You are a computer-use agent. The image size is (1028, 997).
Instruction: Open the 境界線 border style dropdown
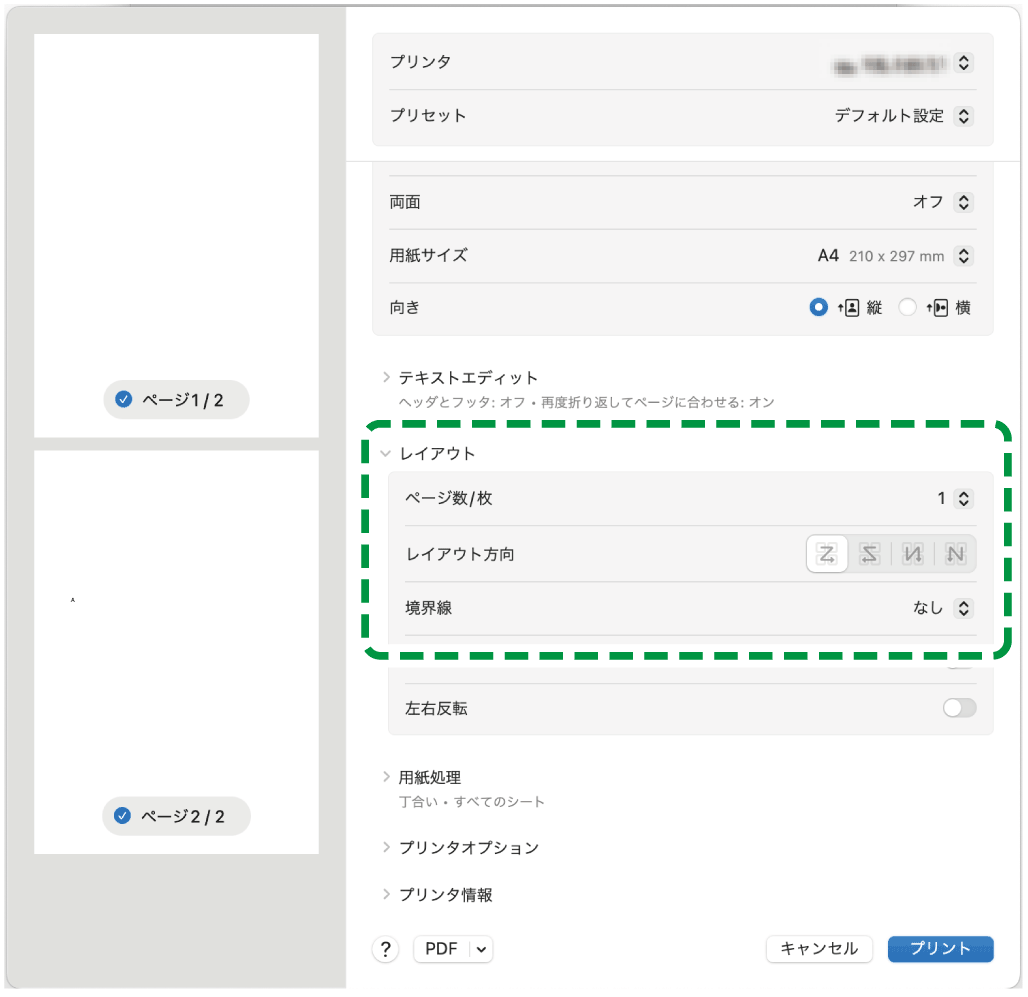click(x=963, y=608)
